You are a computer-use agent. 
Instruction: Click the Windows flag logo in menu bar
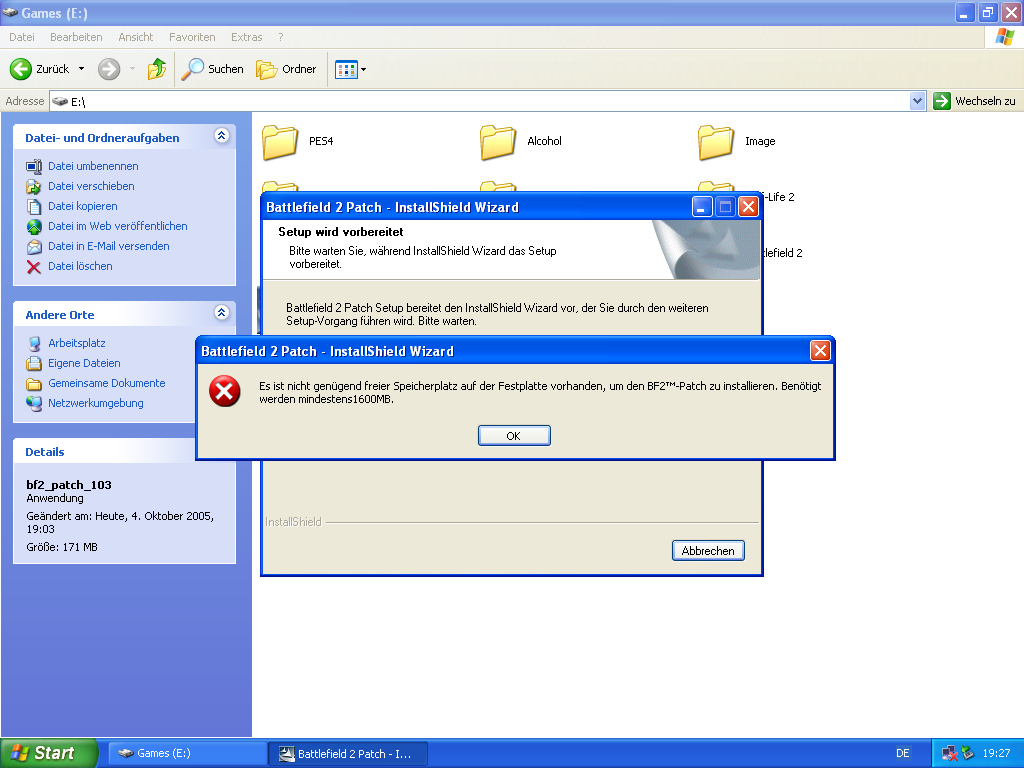coord(1004,37)
